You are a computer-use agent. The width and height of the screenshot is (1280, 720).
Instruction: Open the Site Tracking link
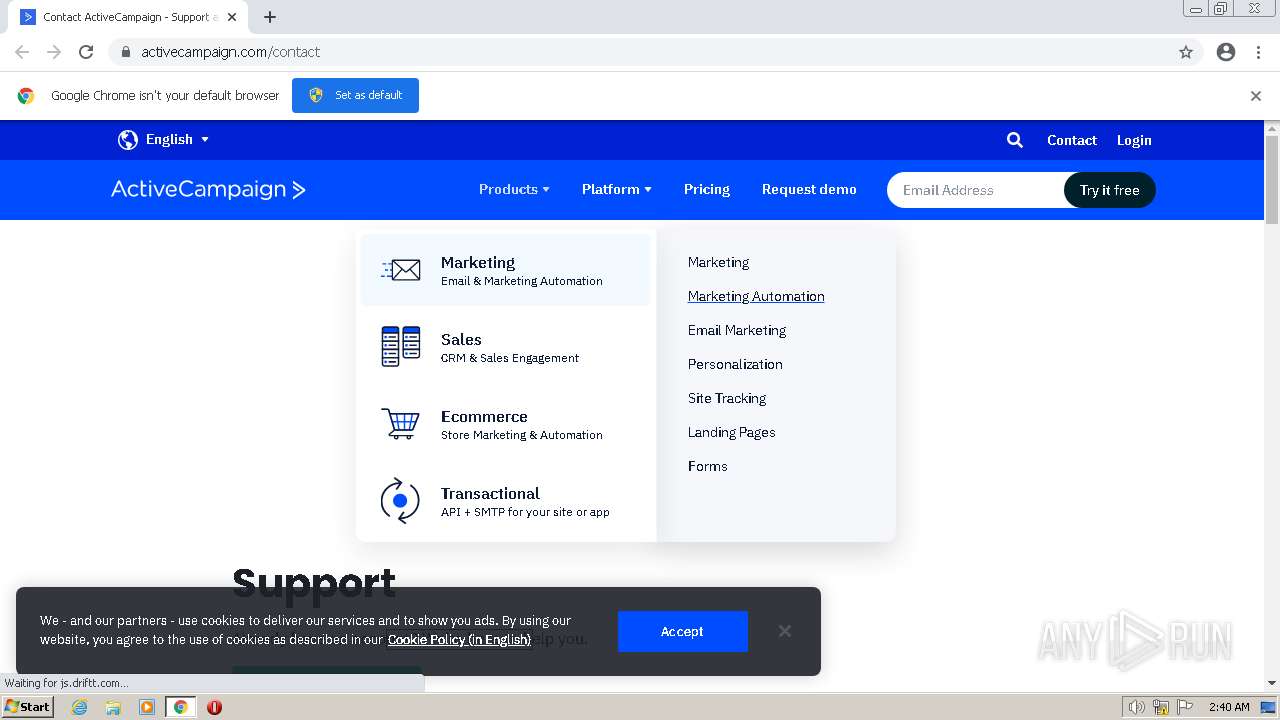pos(727,398)
